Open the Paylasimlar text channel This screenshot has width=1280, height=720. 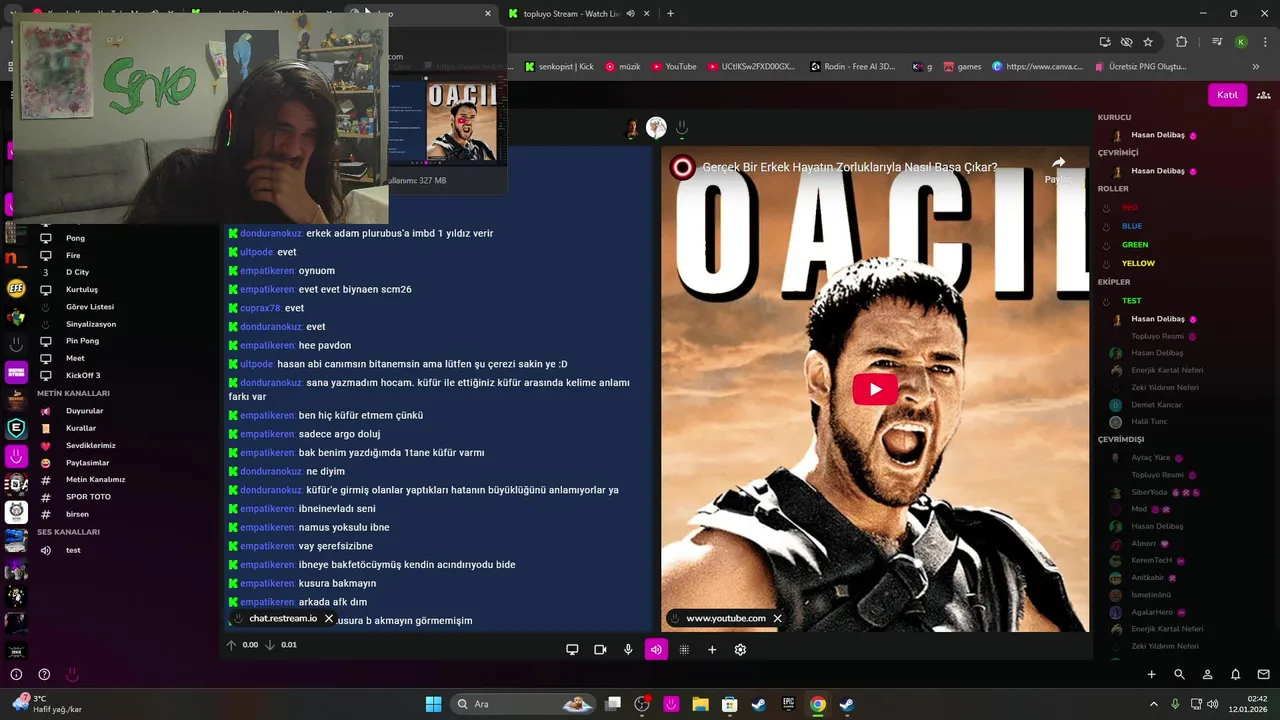click(87, 463)
